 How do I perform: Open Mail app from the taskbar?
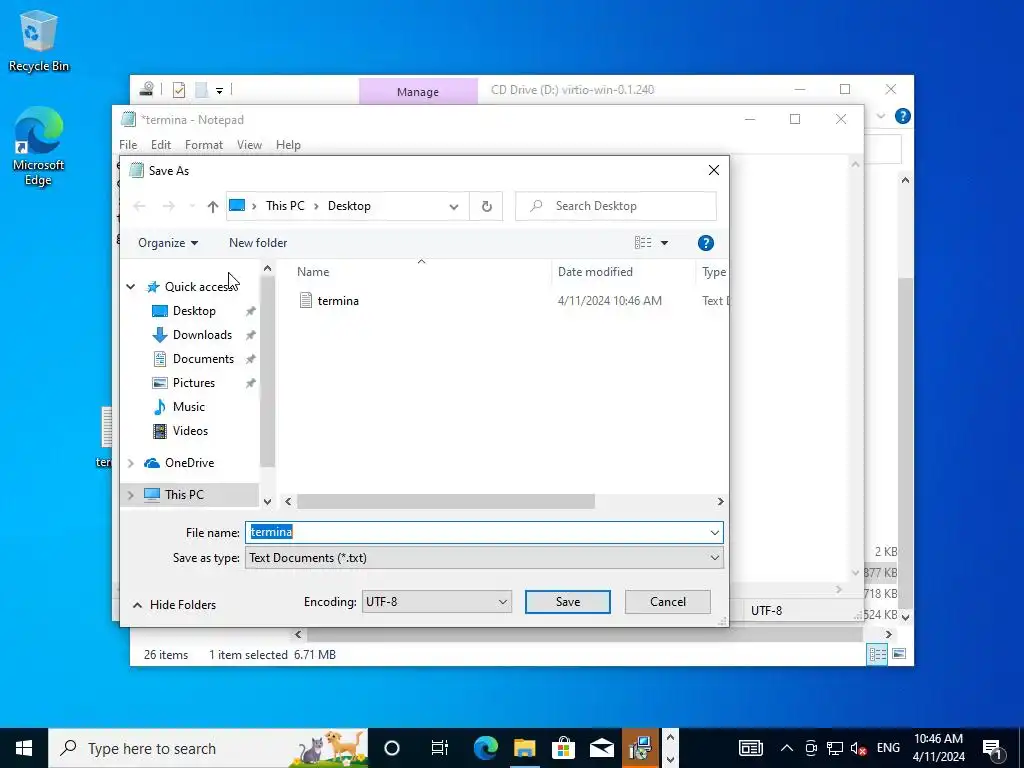[x=601, y=748]
